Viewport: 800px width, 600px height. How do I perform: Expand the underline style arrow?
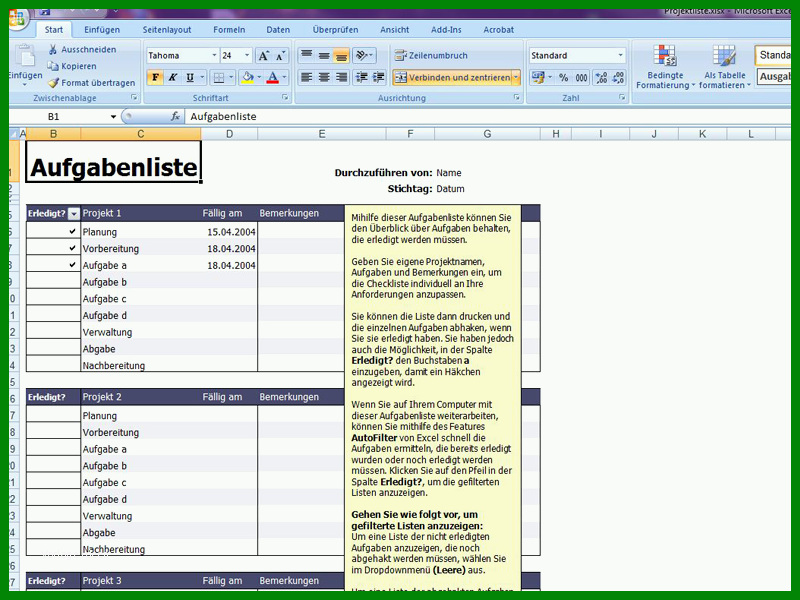point(202,78)
